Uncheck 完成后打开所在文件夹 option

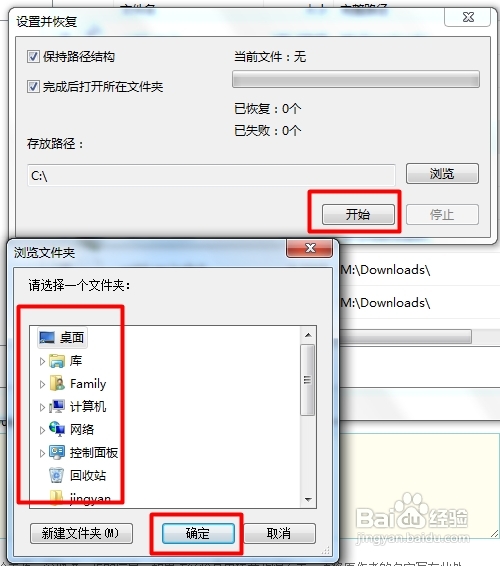33,87
